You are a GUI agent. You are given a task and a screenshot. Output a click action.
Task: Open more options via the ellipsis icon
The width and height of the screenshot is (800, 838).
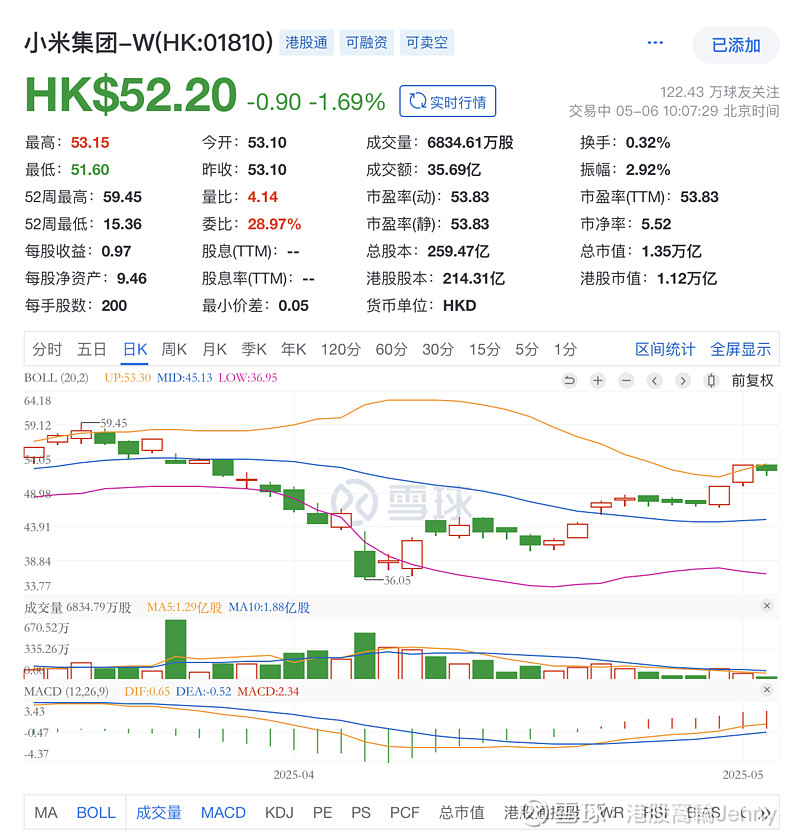[x=655, y=42]
